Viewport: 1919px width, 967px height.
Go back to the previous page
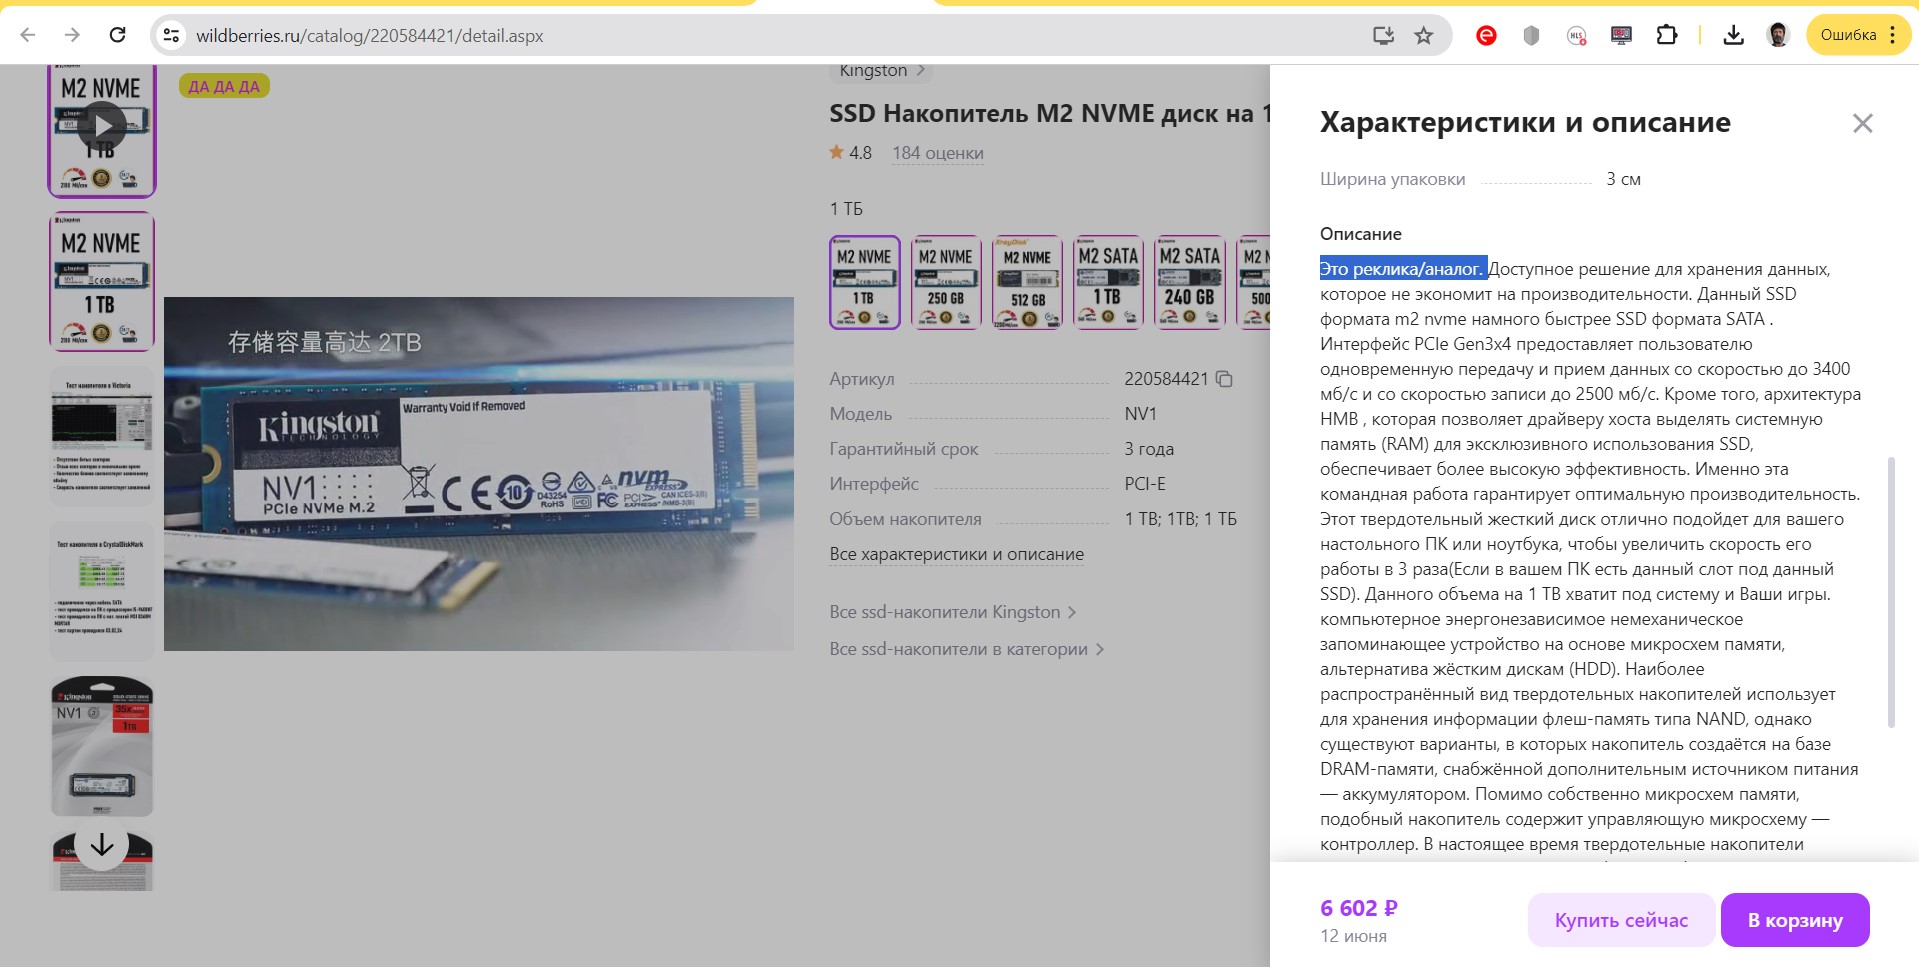(x=28, y=35)
